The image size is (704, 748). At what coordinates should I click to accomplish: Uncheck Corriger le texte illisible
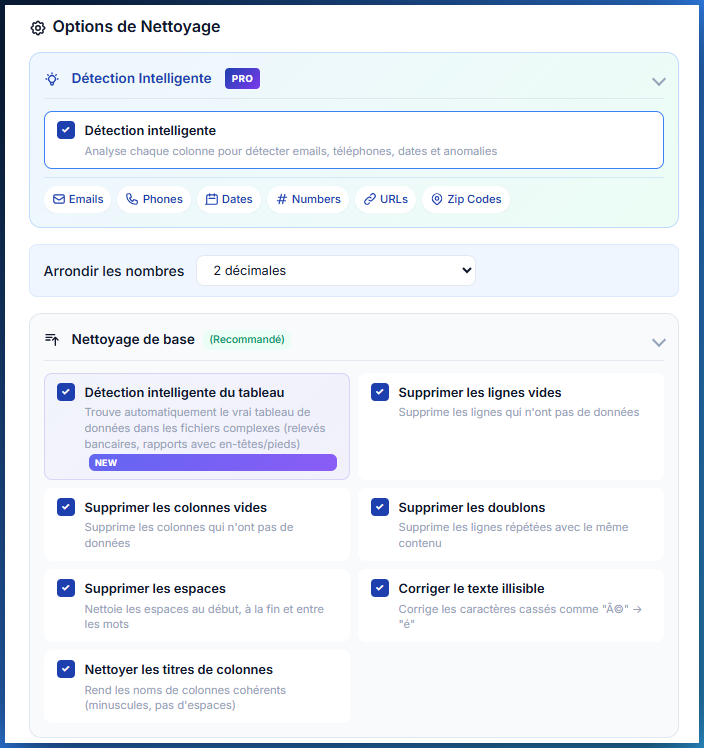(380, 588)
